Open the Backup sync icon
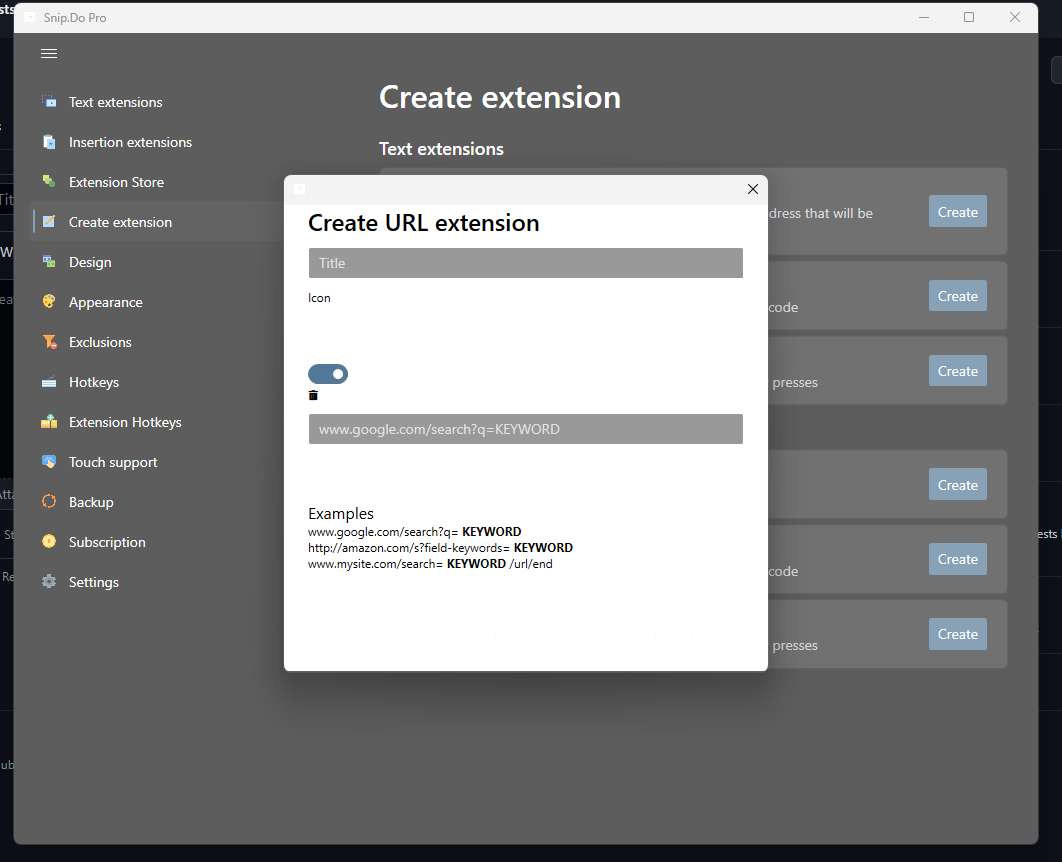The width and height of the screenshot is (1062, 862). coord(48,501)
